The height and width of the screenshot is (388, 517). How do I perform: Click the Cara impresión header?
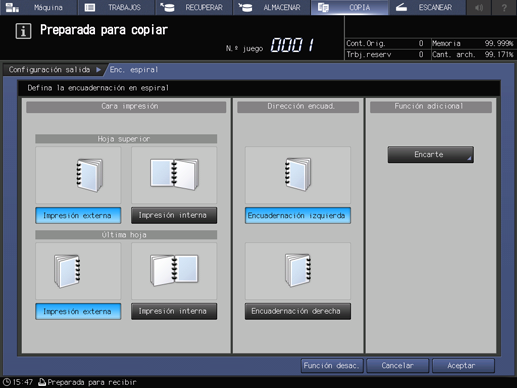(126, 107)
